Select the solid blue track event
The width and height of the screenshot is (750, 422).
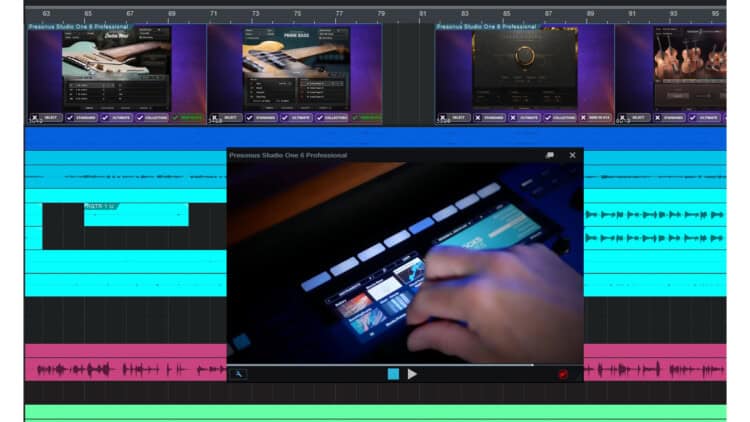coord(375,139)
